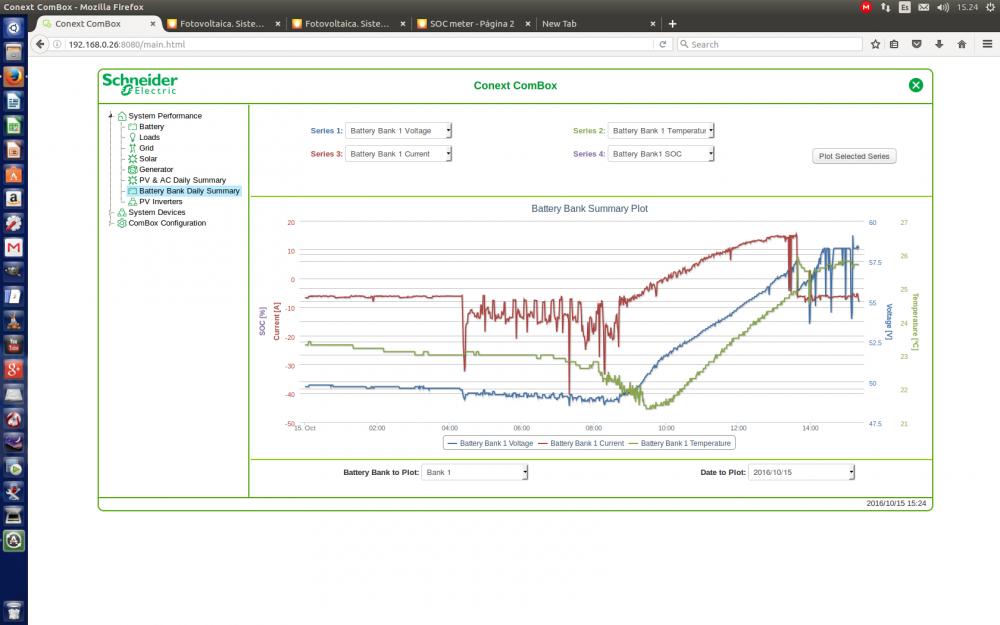Screen dimensions: 1000x625
Task: Select PV & AC Daily Summary in the tree
Action: pos(182,180)
